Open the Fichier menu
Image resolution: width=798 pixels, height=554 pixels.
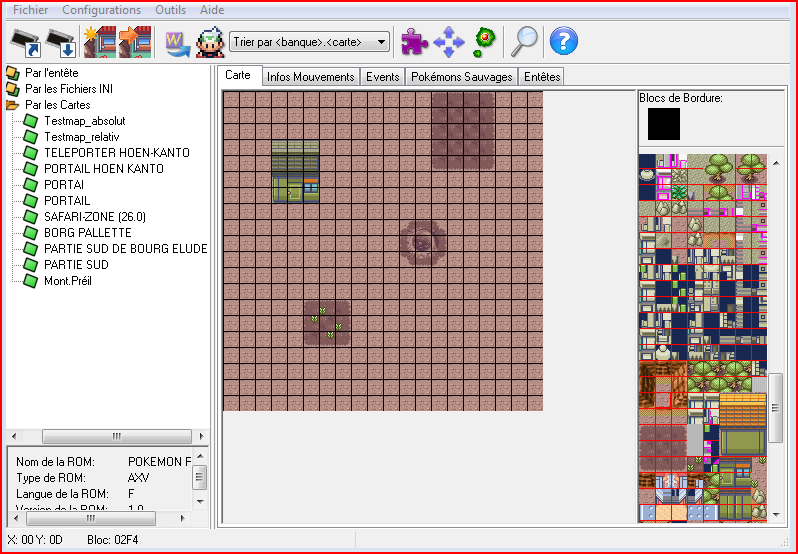[31, 10]
